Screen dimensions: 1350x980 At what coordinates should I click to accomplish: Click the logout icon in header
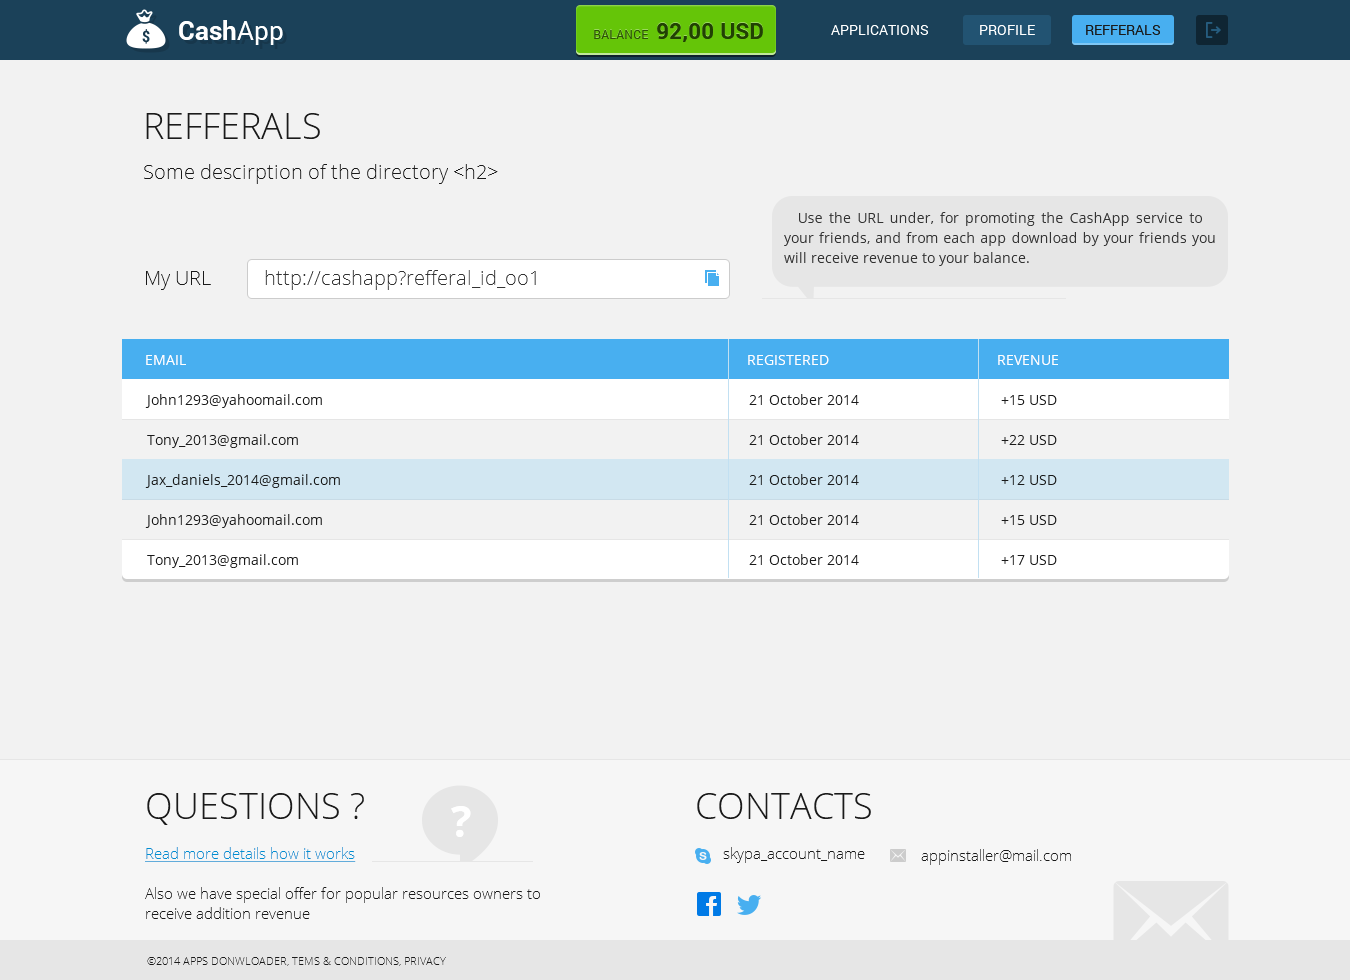1212,30
